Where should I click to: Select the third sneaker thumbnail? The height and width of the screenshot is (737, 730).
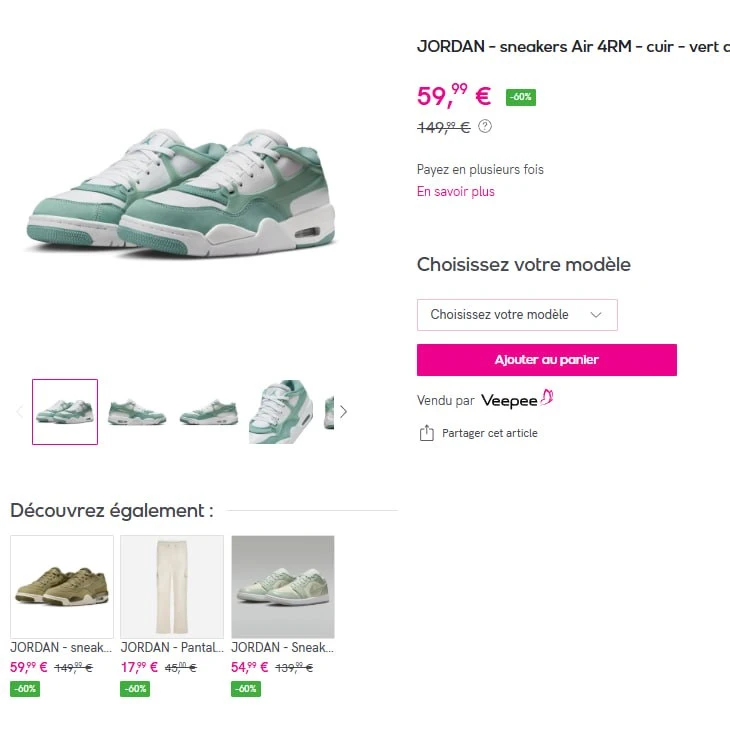pos(209,412)
